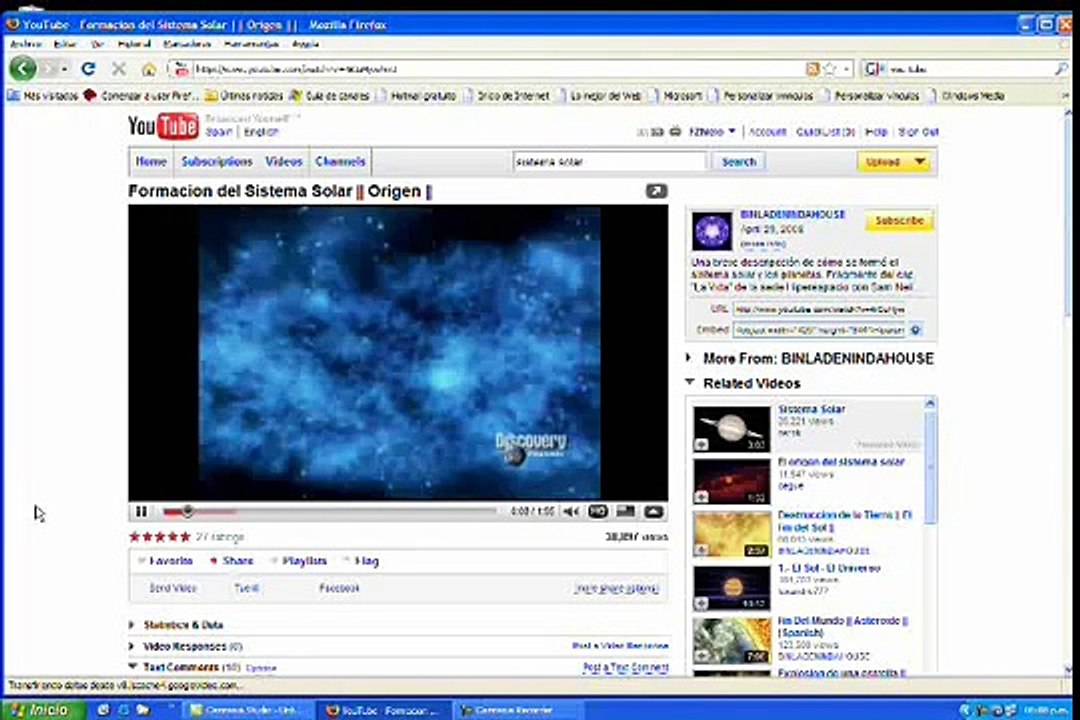This screenshot has height=720, width=1080.
Task: Open the Sistema Solar related video thumbnail
Action: (731, 429)
